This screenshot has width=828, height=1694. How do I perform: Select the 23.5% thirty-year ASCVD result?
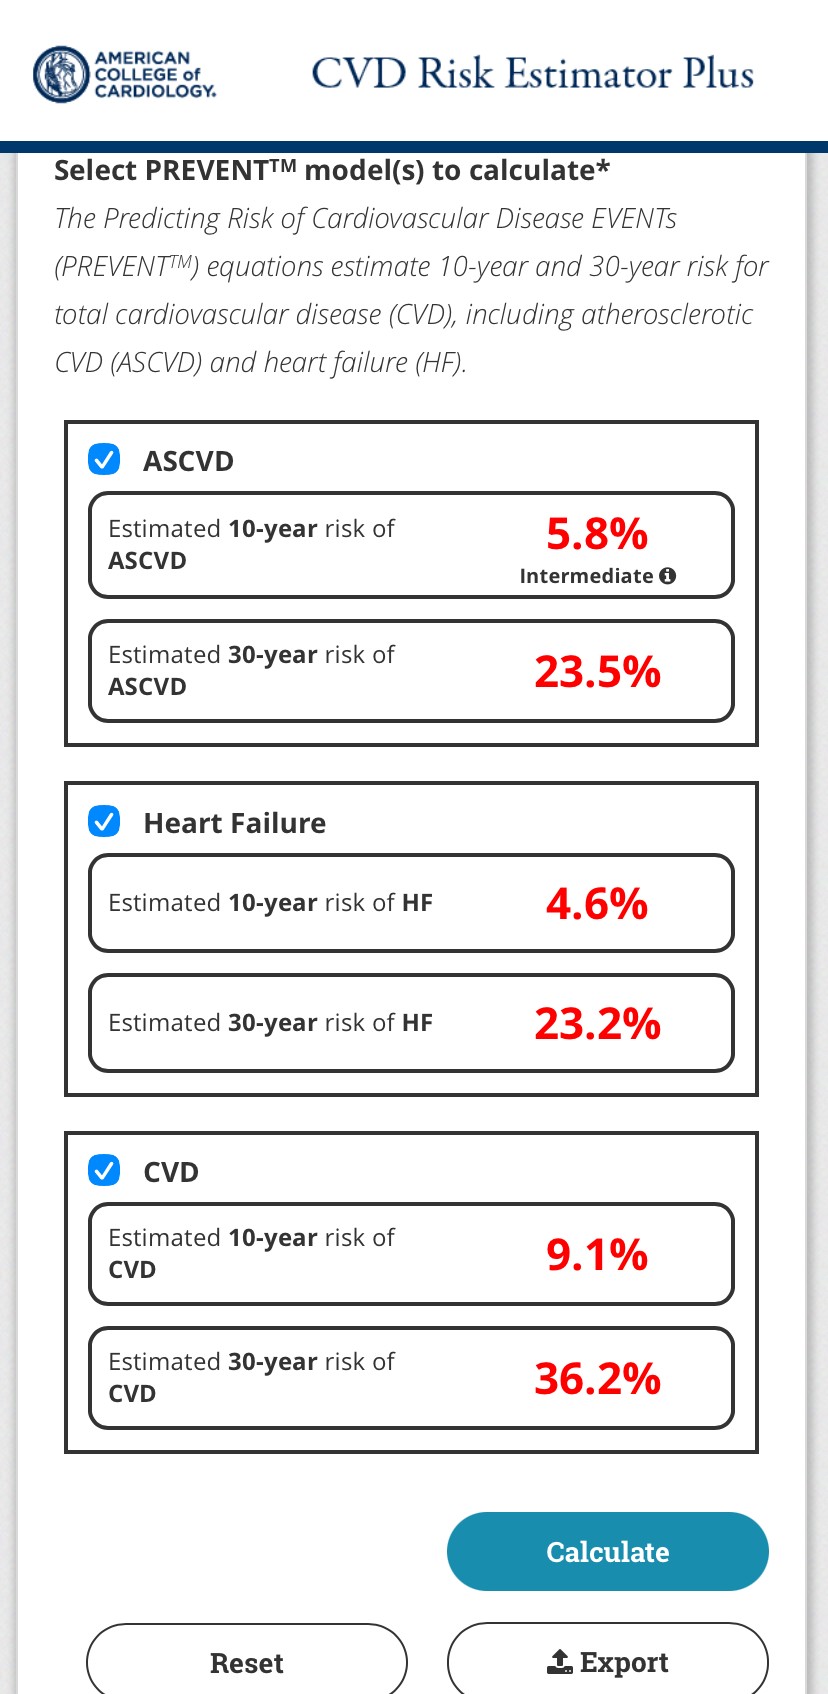click(597, 671)
